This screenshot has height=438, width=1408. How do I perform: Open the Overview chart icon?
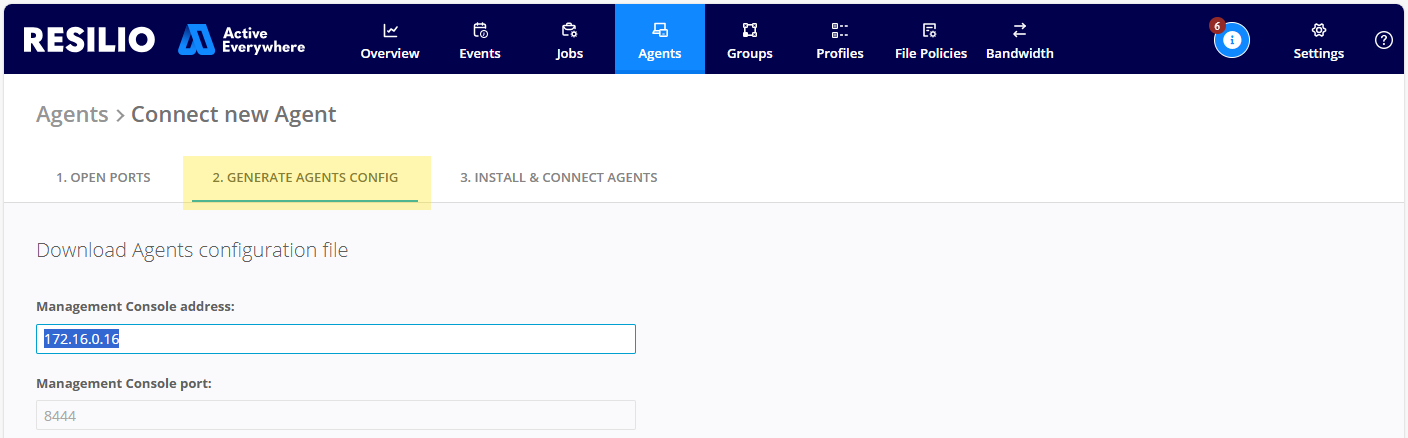[390, 30]
